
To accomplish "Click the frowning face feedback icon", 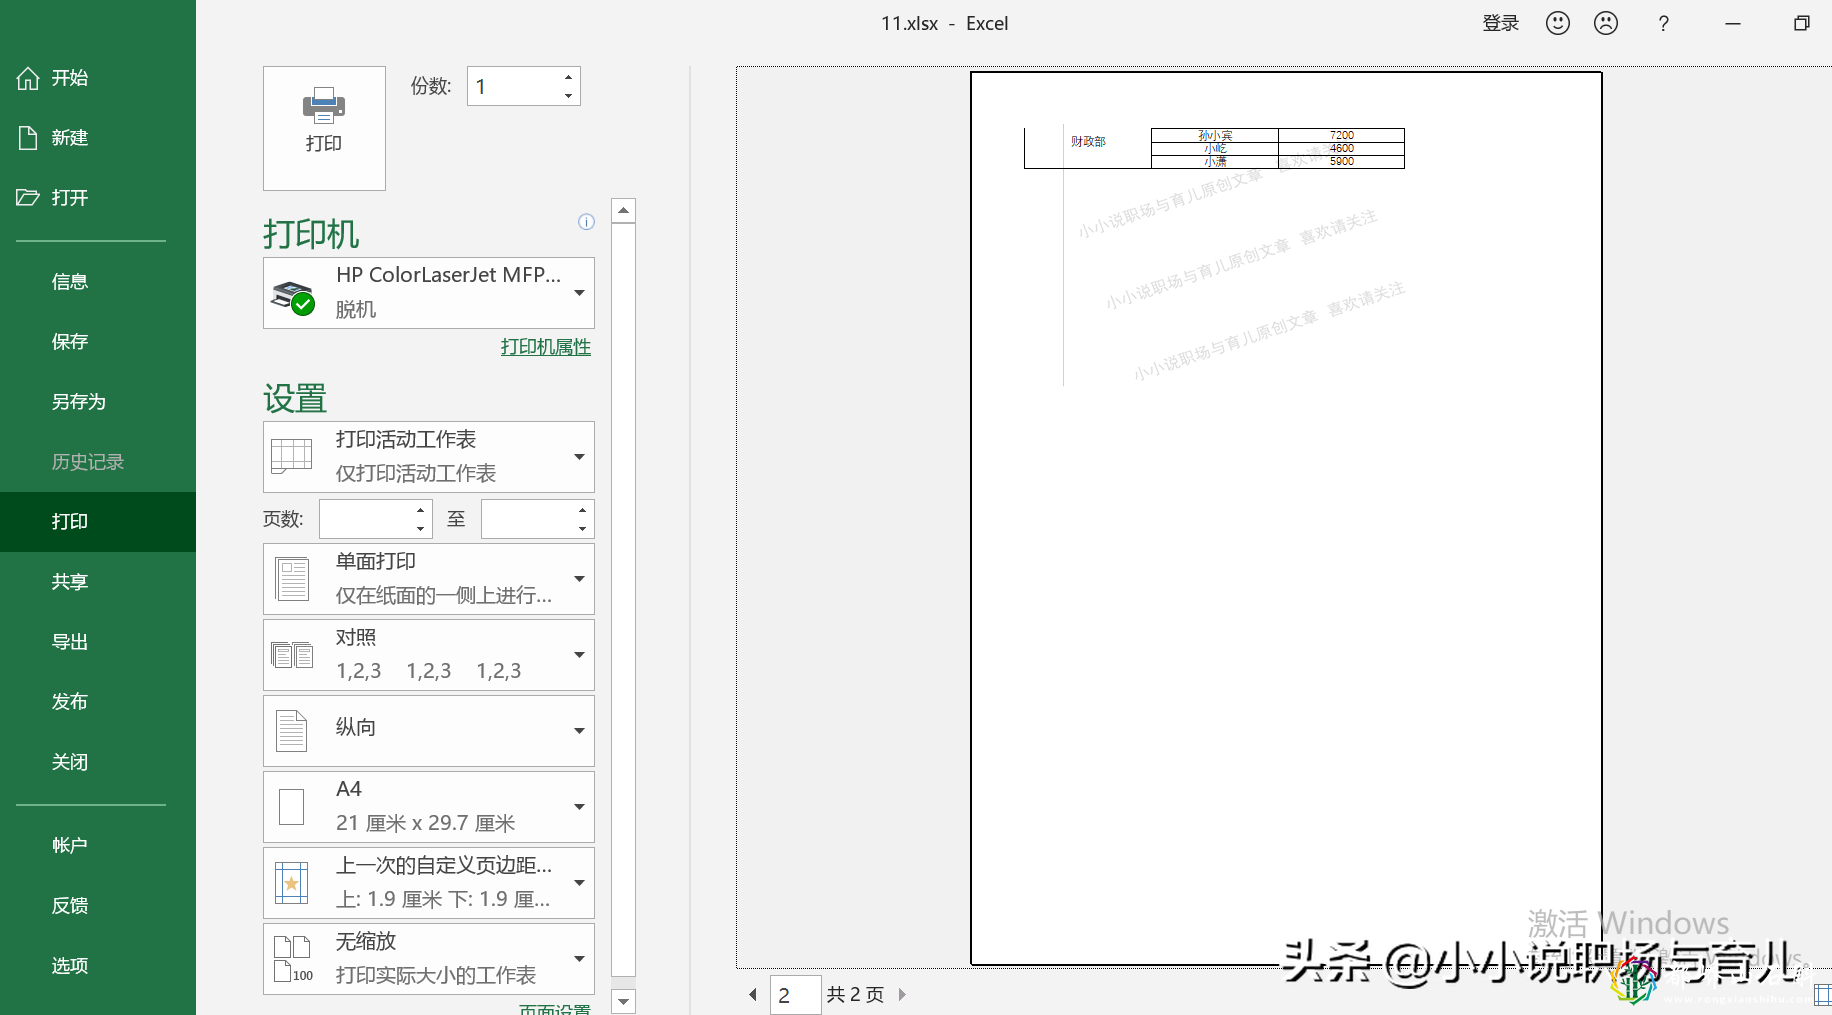I will click(1606, 23).
